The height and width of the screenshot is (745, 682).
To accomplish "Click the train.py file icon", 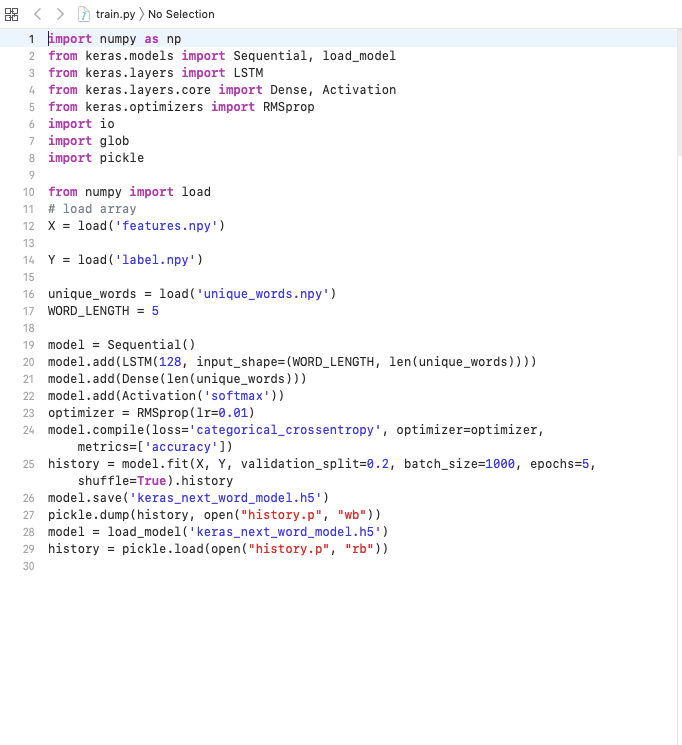I will click(84, 14).
